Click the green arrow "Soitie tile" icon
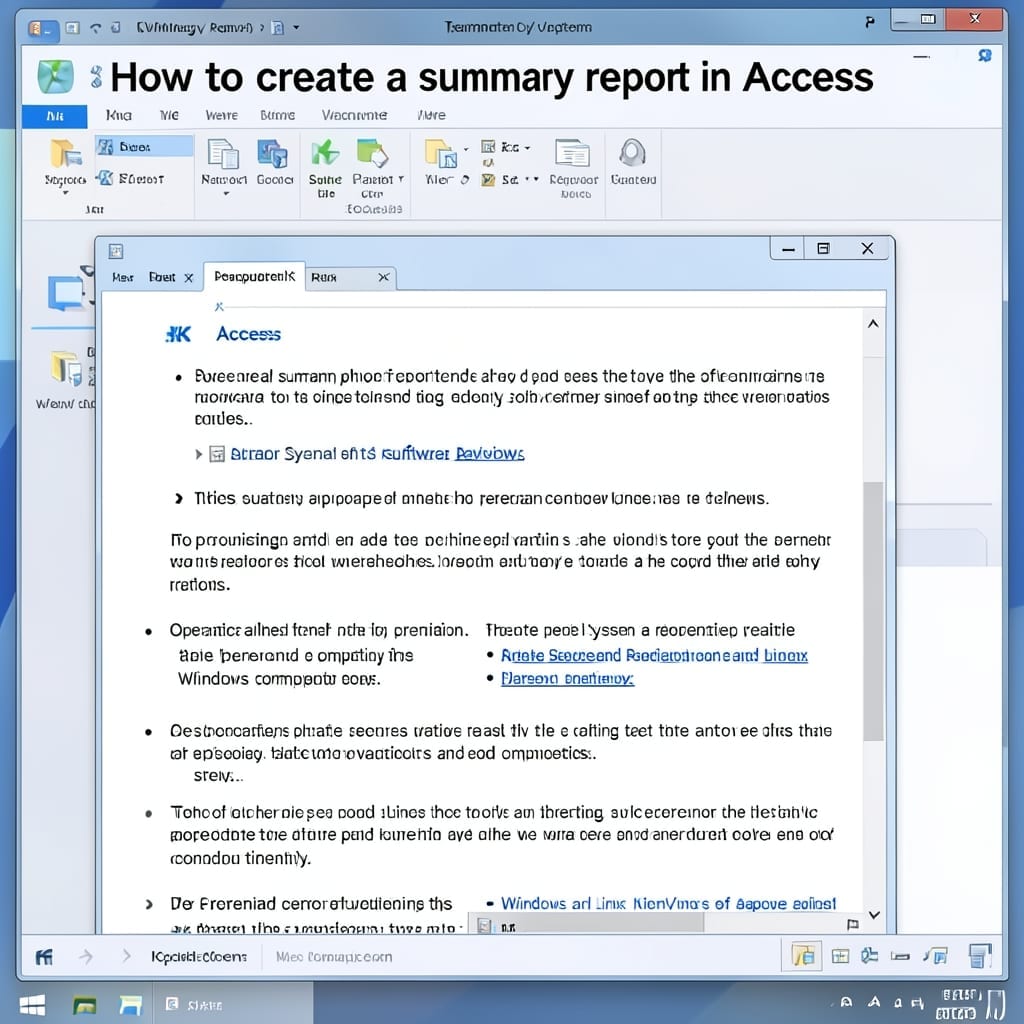Image resolution: width=1024 pixels, height=1024 pixels. pos(325,153)
